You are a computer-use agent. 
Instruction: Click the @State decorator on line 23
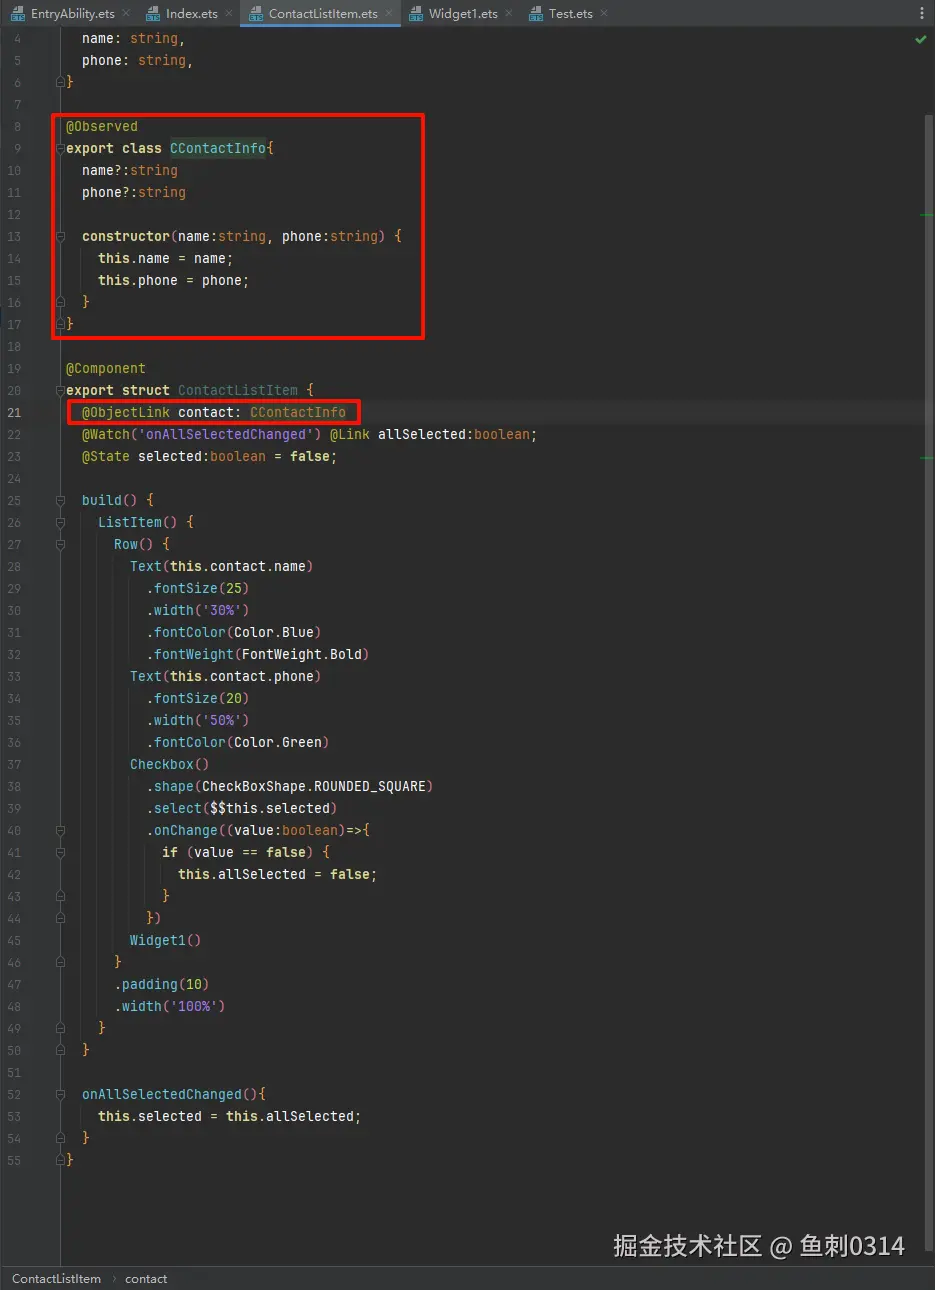point(106,456)
